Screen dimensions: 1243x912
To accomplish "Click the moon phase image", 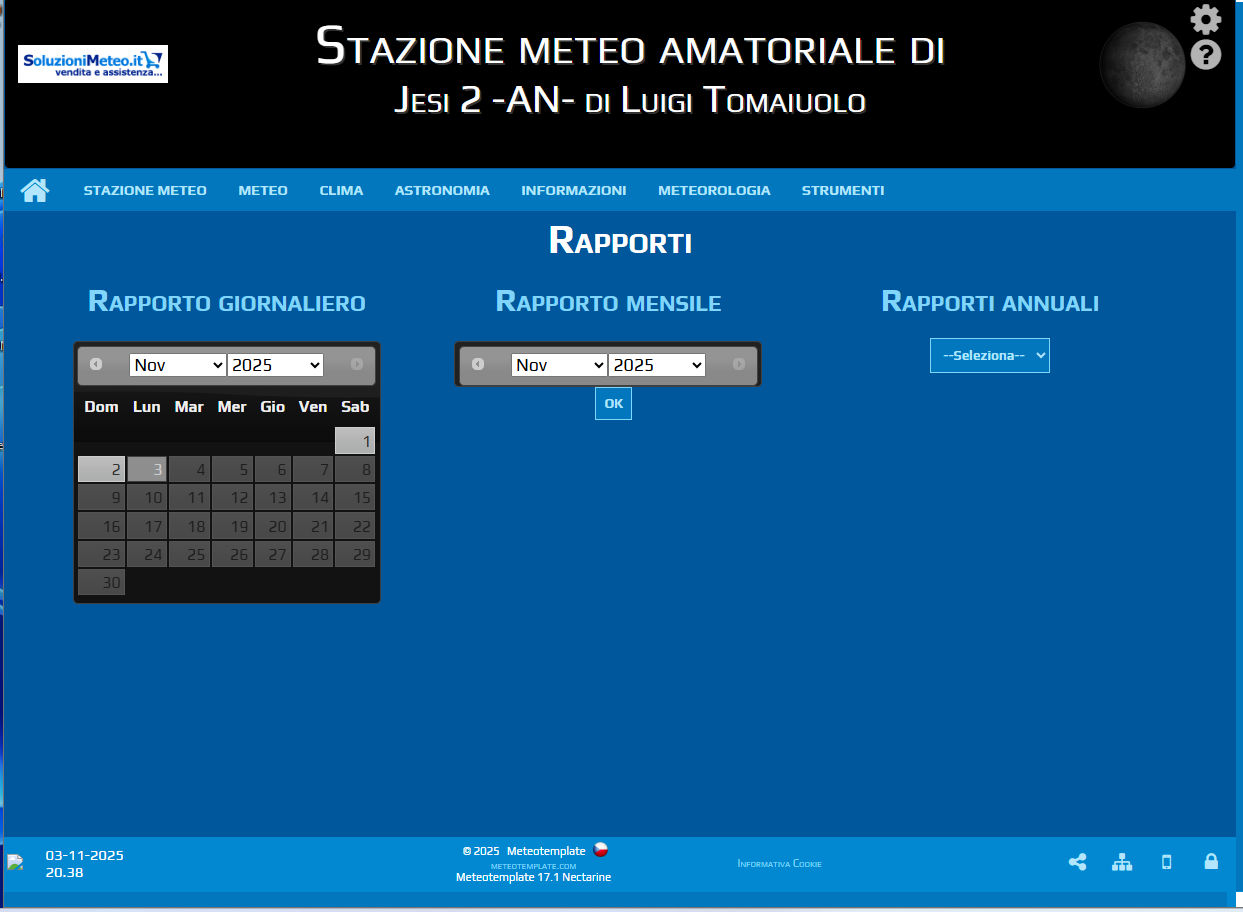I will (x=1141, y=65).
